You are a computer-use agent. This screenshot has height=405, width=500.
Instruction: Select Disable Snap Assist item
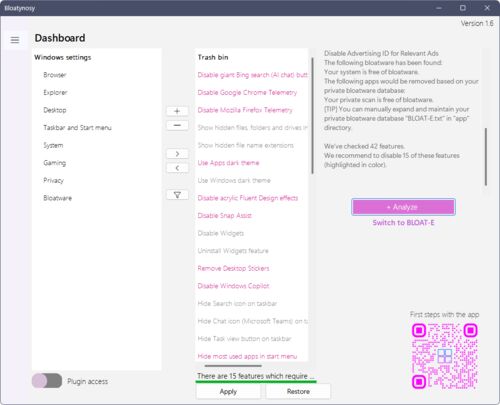click(x=224, y=216)
